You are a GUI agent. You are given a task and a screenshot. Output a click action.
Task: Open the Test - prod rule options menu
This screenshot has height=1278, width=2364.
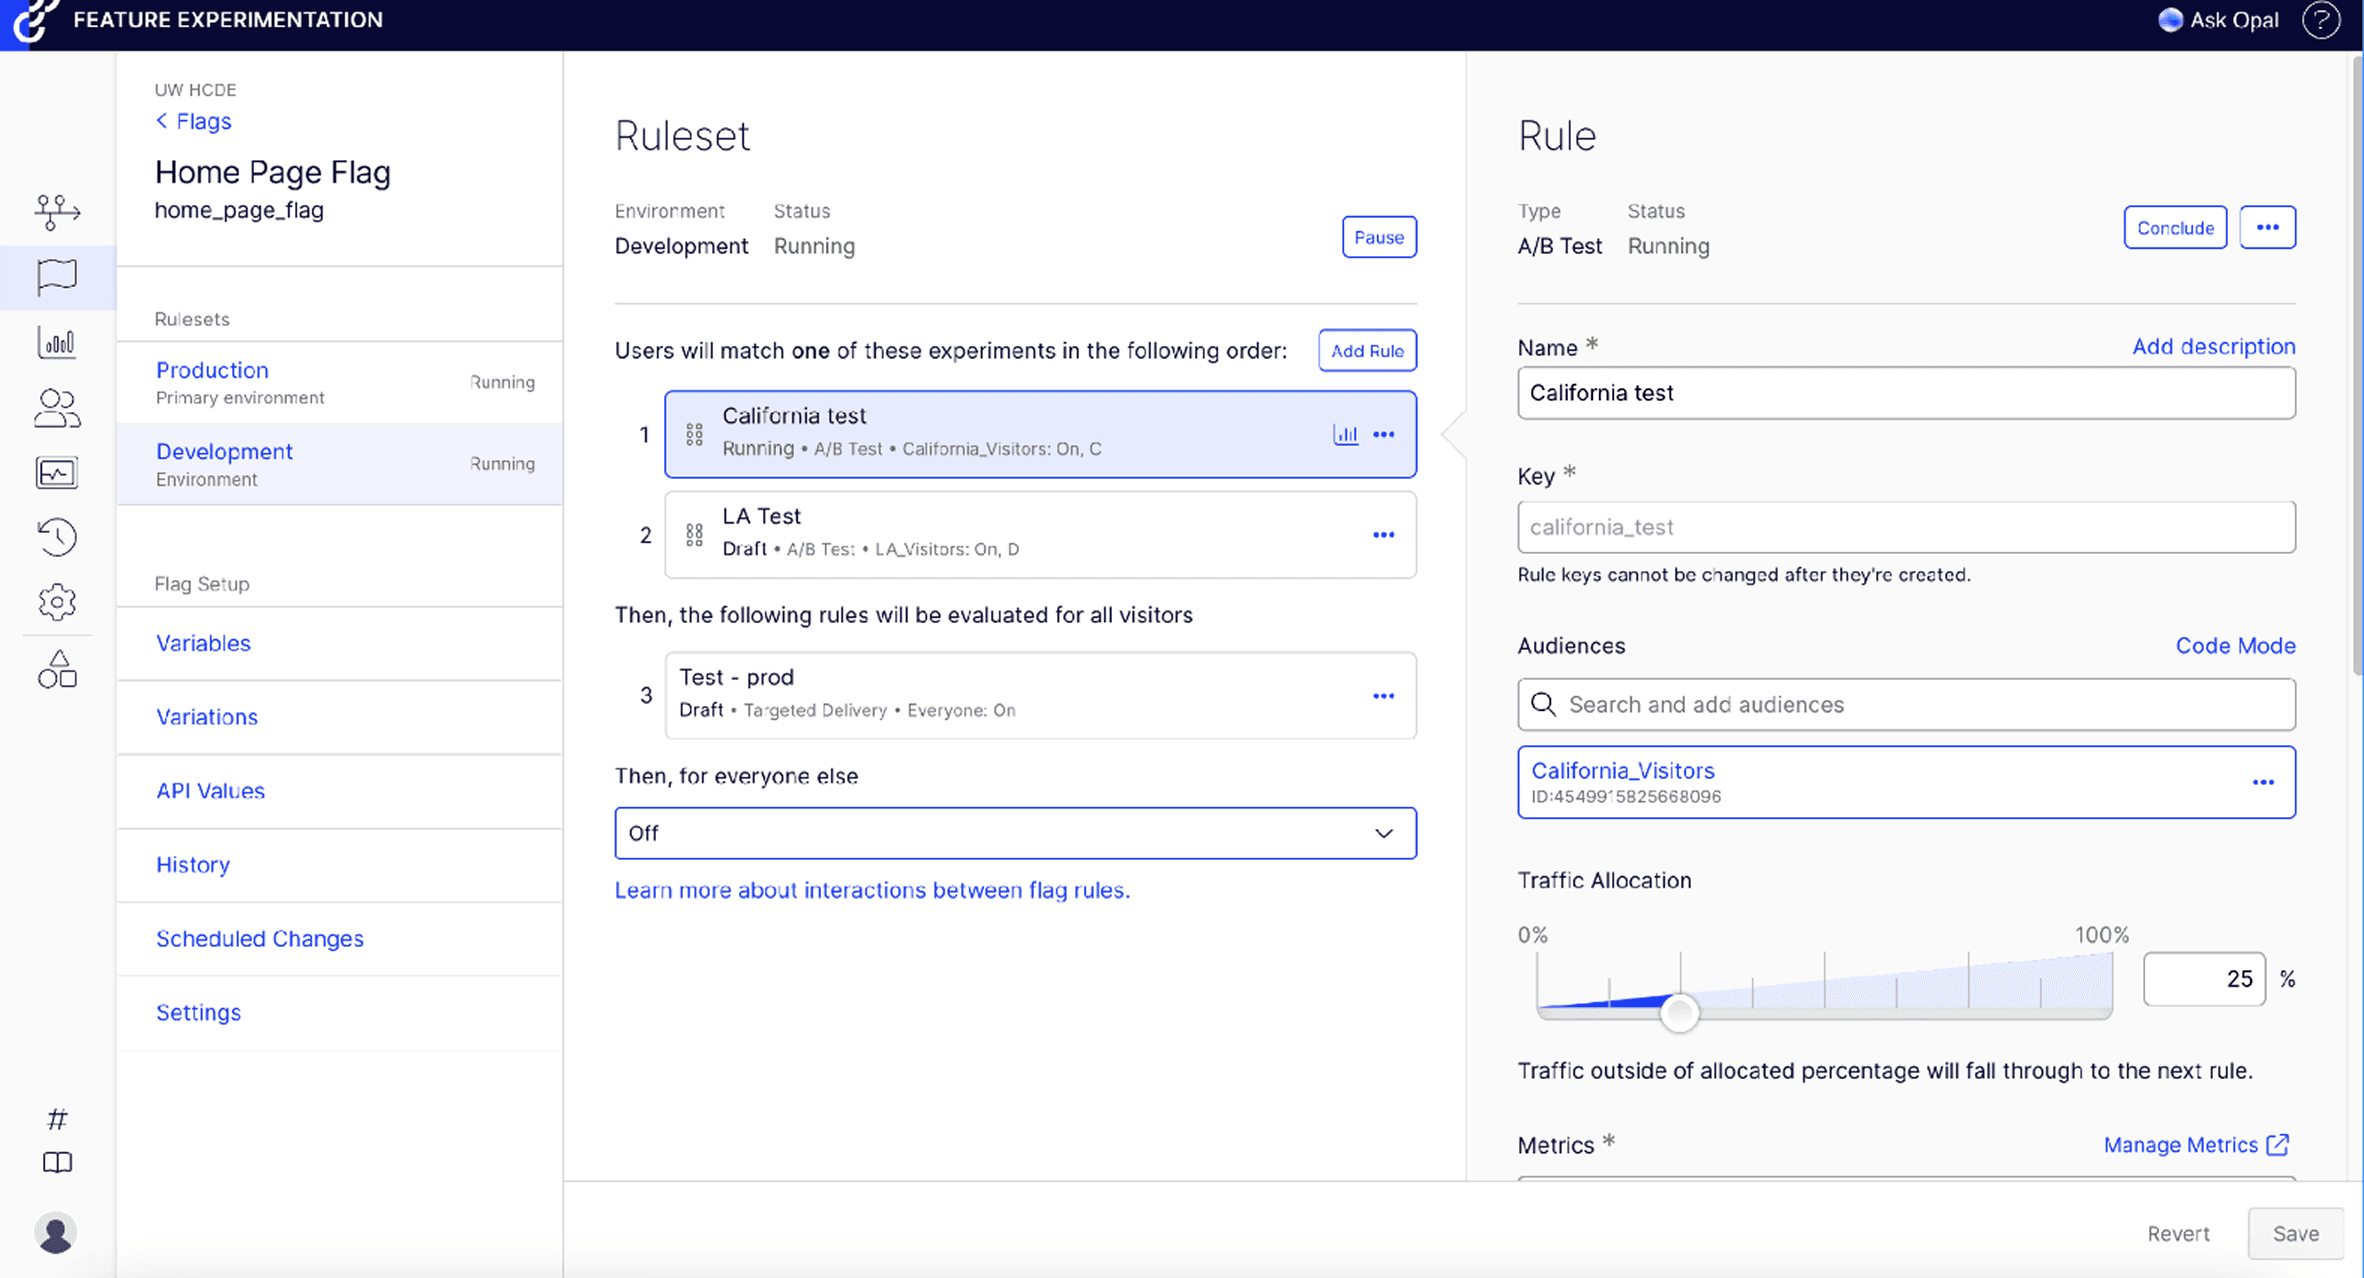point(1383,696)
